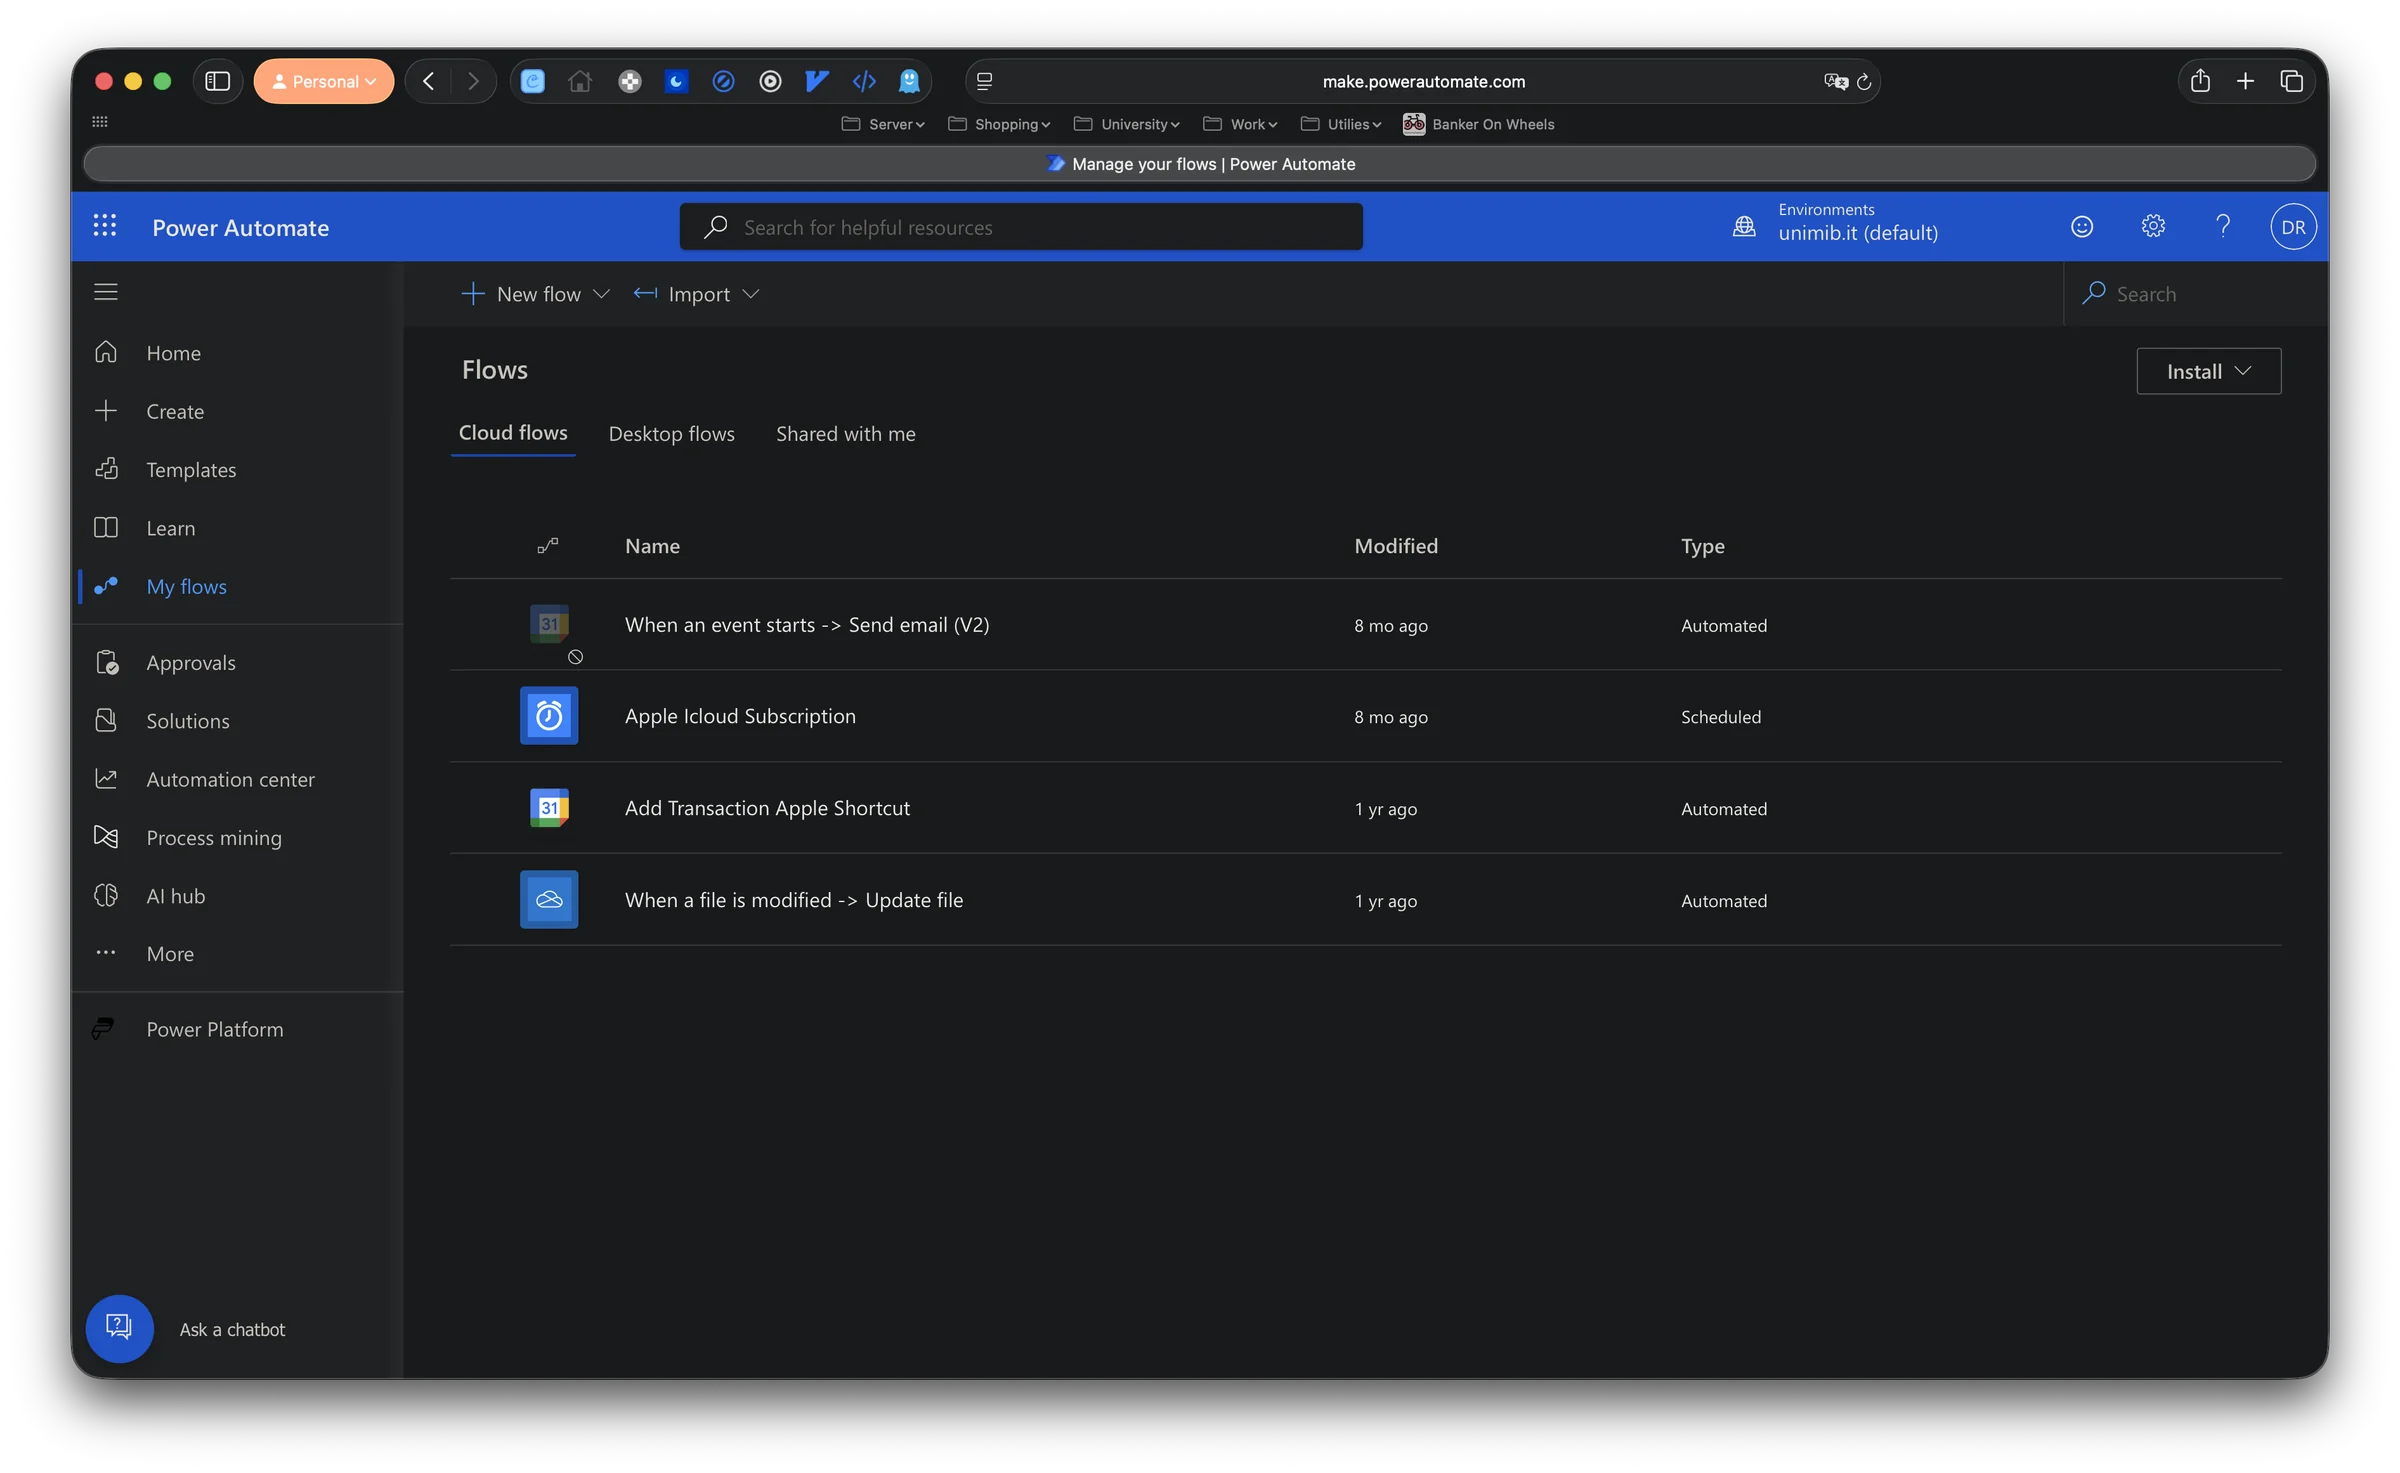Switch to the Desktop flows tab
Screen dimensions: 2400x1473
click(672, 434)
